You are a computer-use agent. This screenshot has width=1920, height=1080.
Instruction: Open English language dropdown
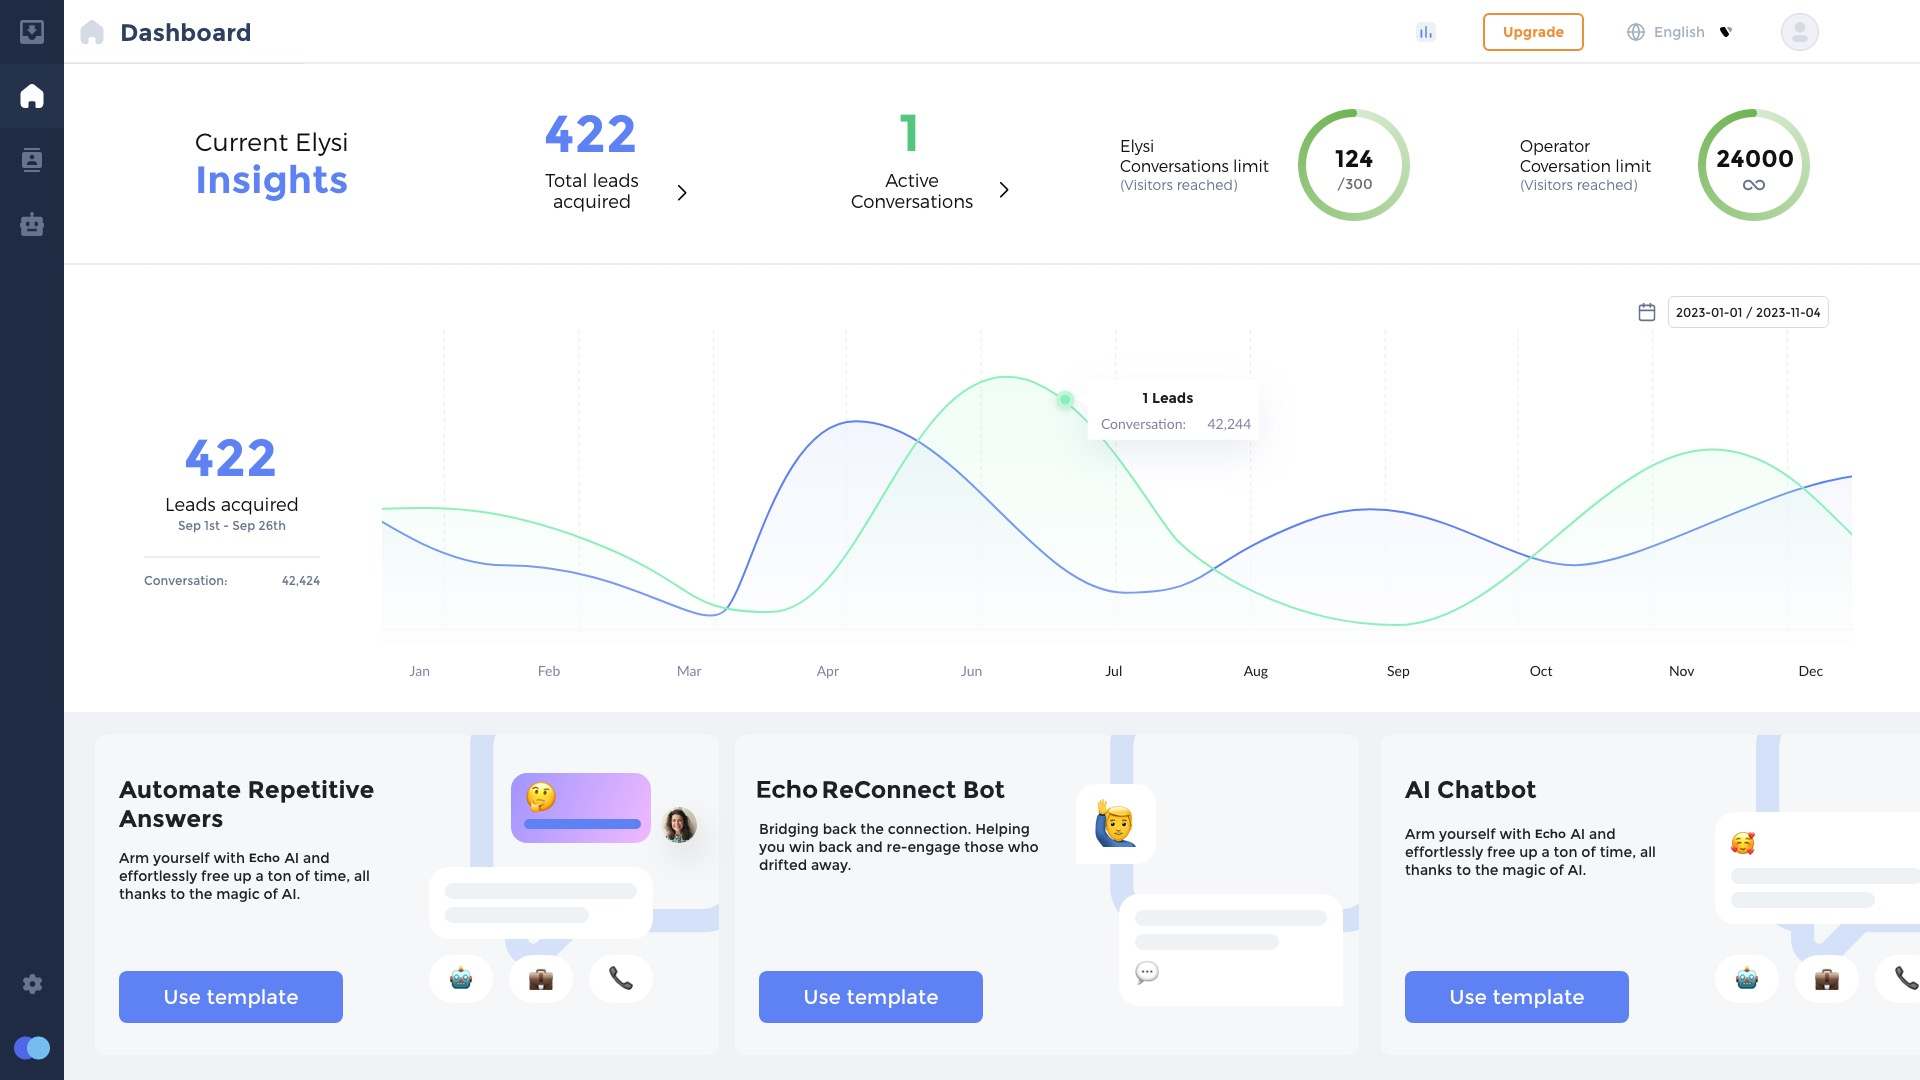[1680, 32]
